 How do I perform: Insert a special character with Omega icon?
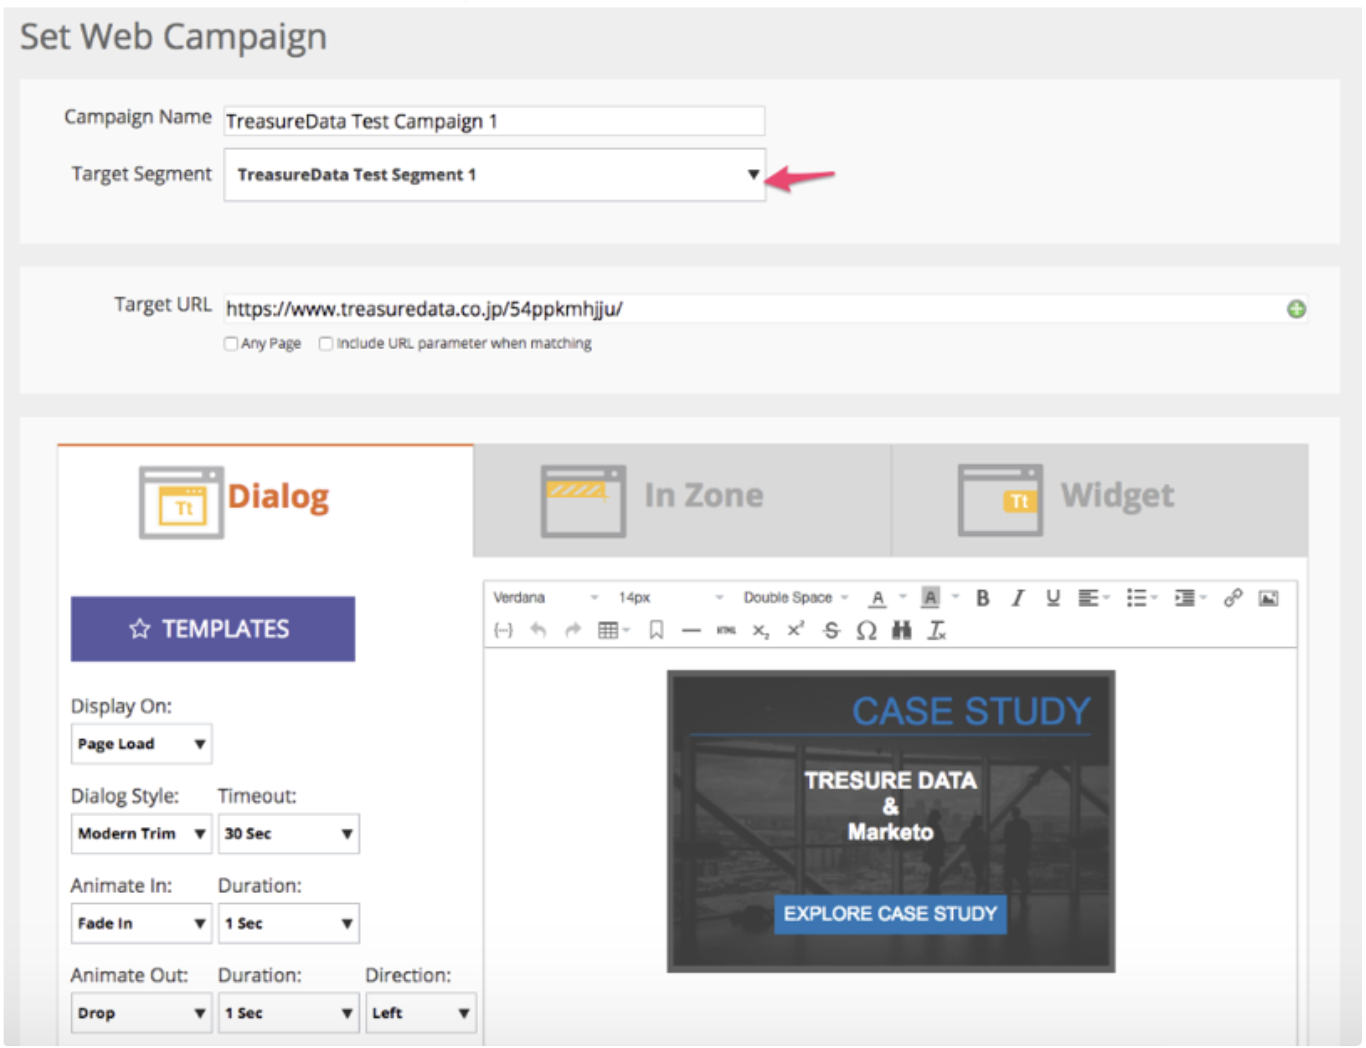click(866, 630)
